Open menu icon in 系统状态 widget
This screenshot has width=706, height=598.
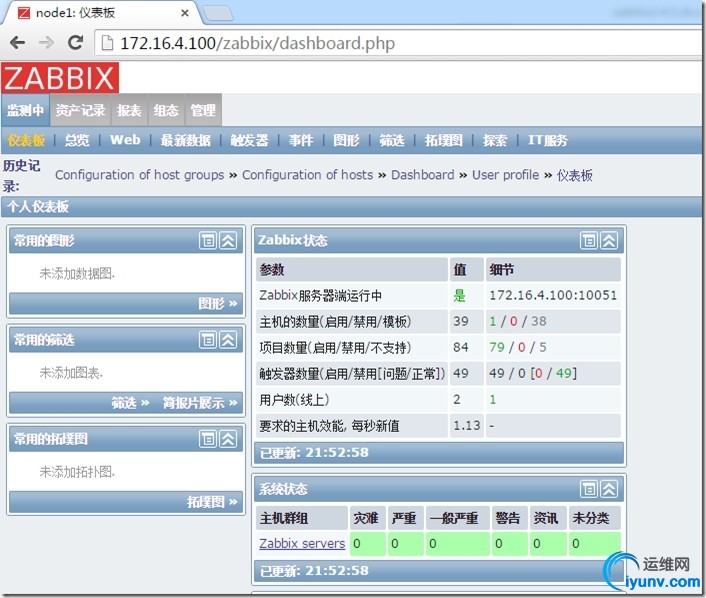click(589, 489)
